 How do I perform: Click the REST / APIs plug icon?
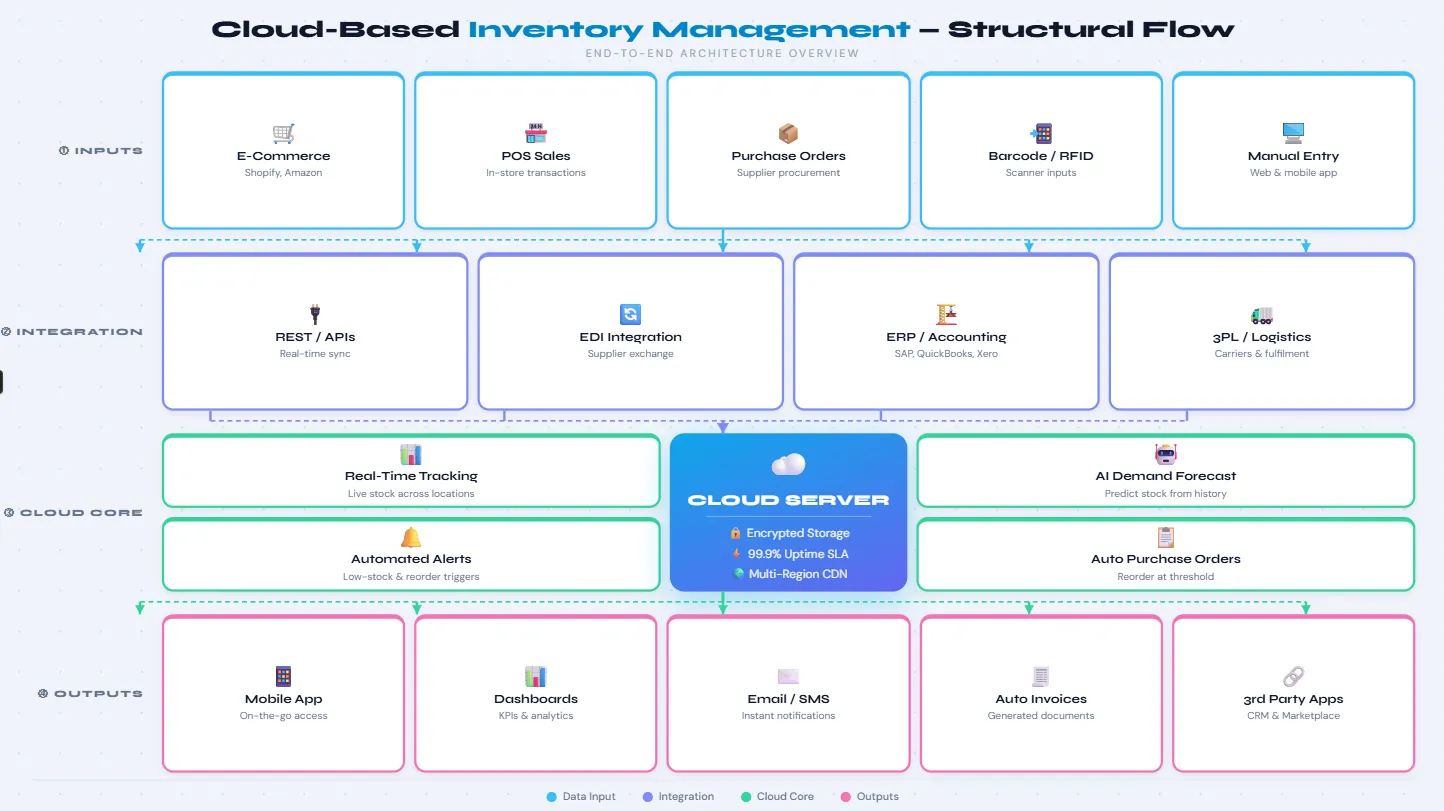314,312
